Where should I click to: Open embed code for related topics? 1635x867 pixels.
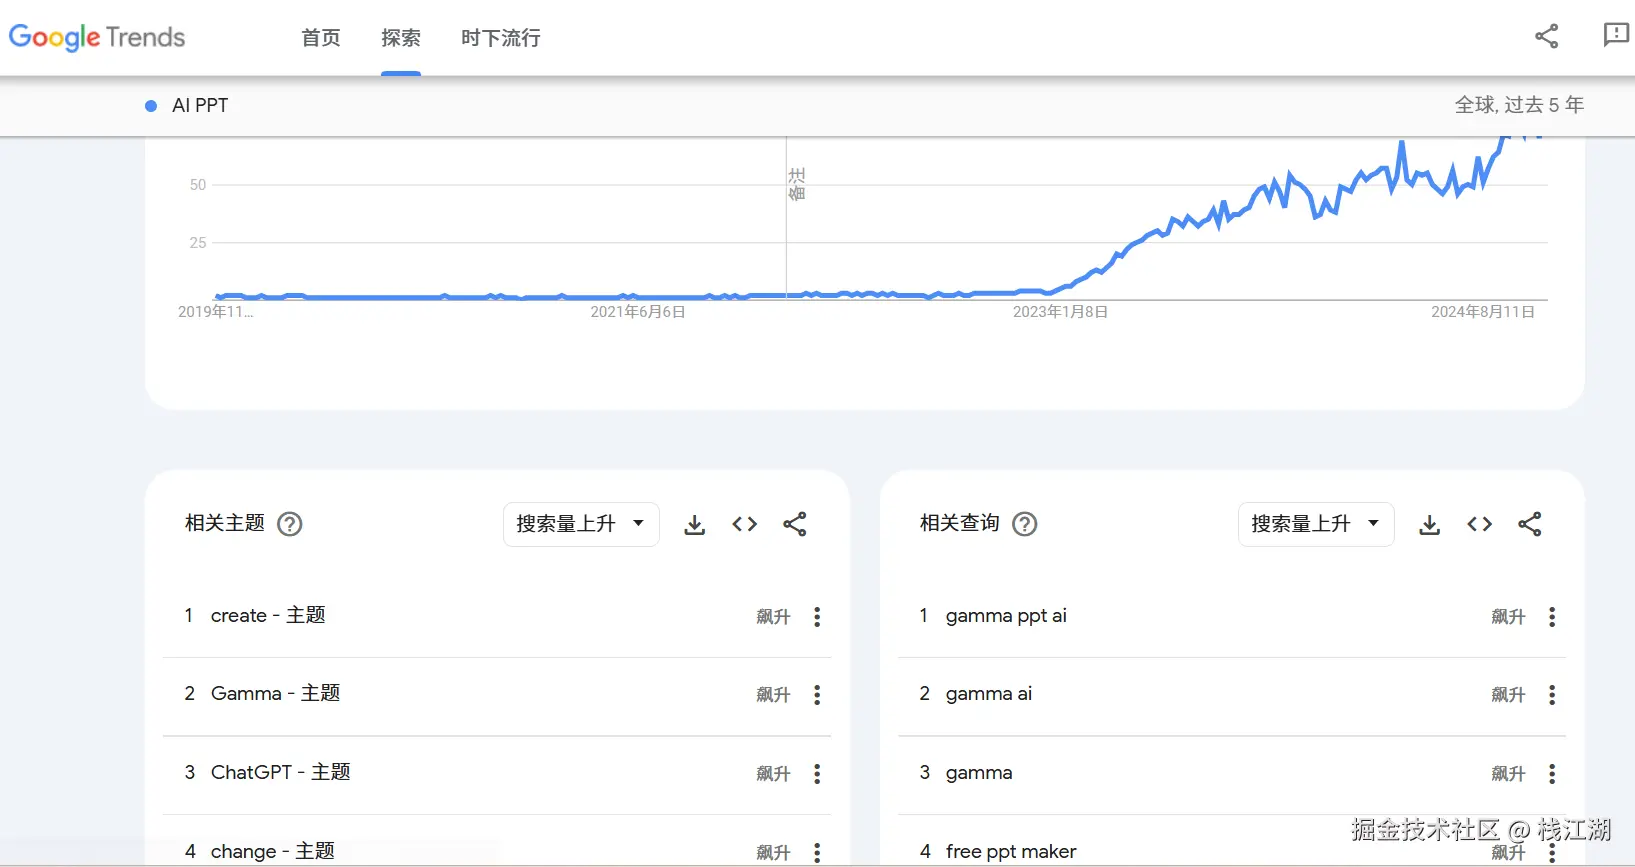tap(744, 525)
